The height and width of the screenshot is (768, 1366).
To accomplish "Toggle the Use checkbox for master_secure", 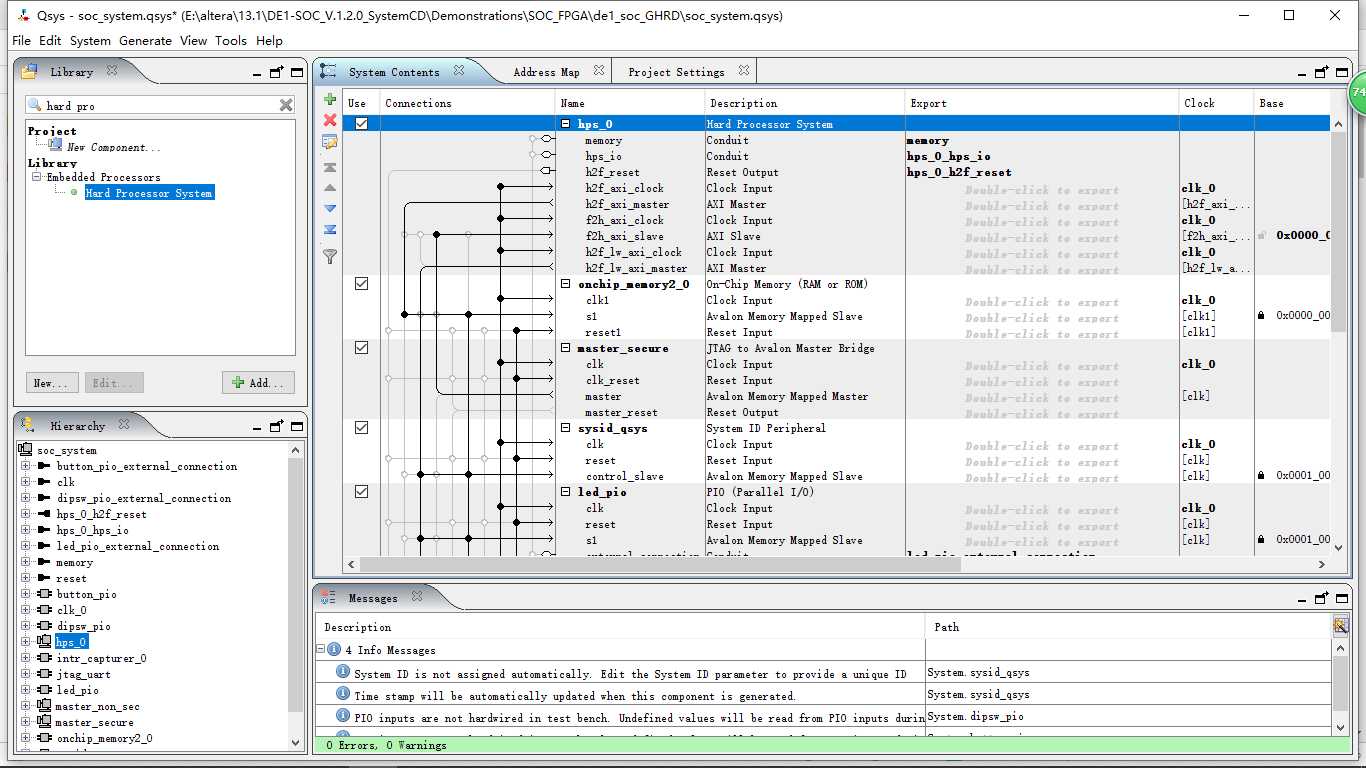I will click(361, 348).
